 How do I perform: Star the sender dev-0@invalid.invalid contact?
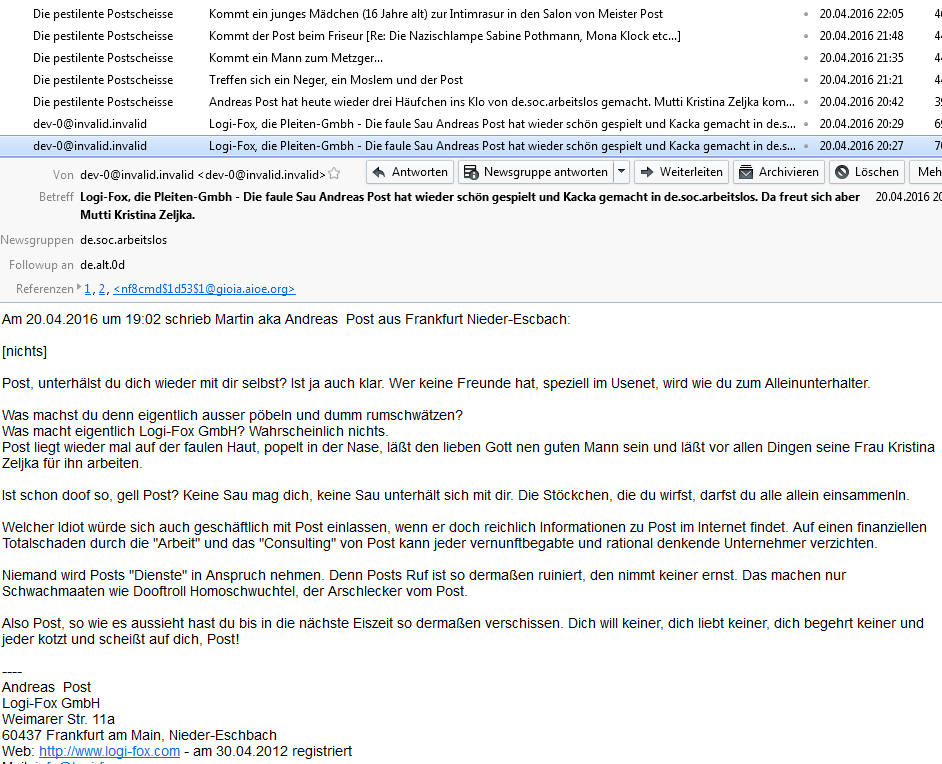click(334, 174)
